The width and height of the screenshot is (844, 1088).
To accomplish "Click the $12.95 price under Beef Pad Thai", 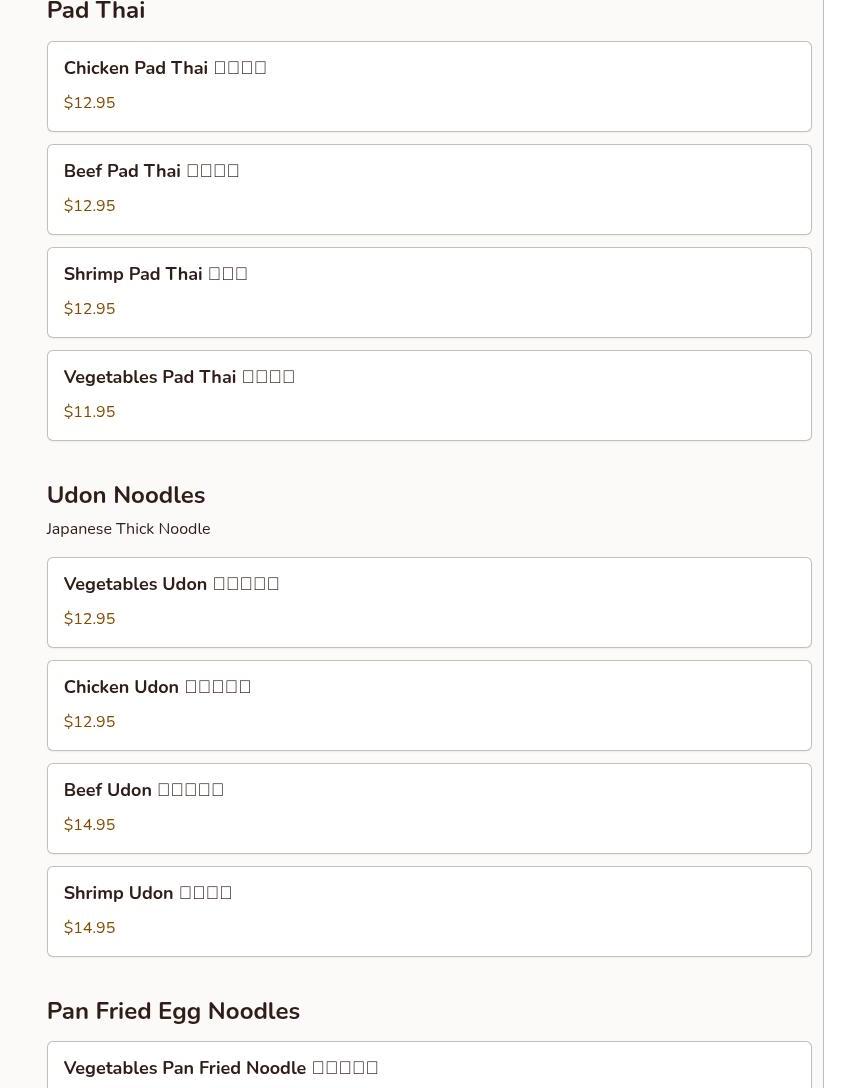I will pyautogui.click(x=89, y=206).
